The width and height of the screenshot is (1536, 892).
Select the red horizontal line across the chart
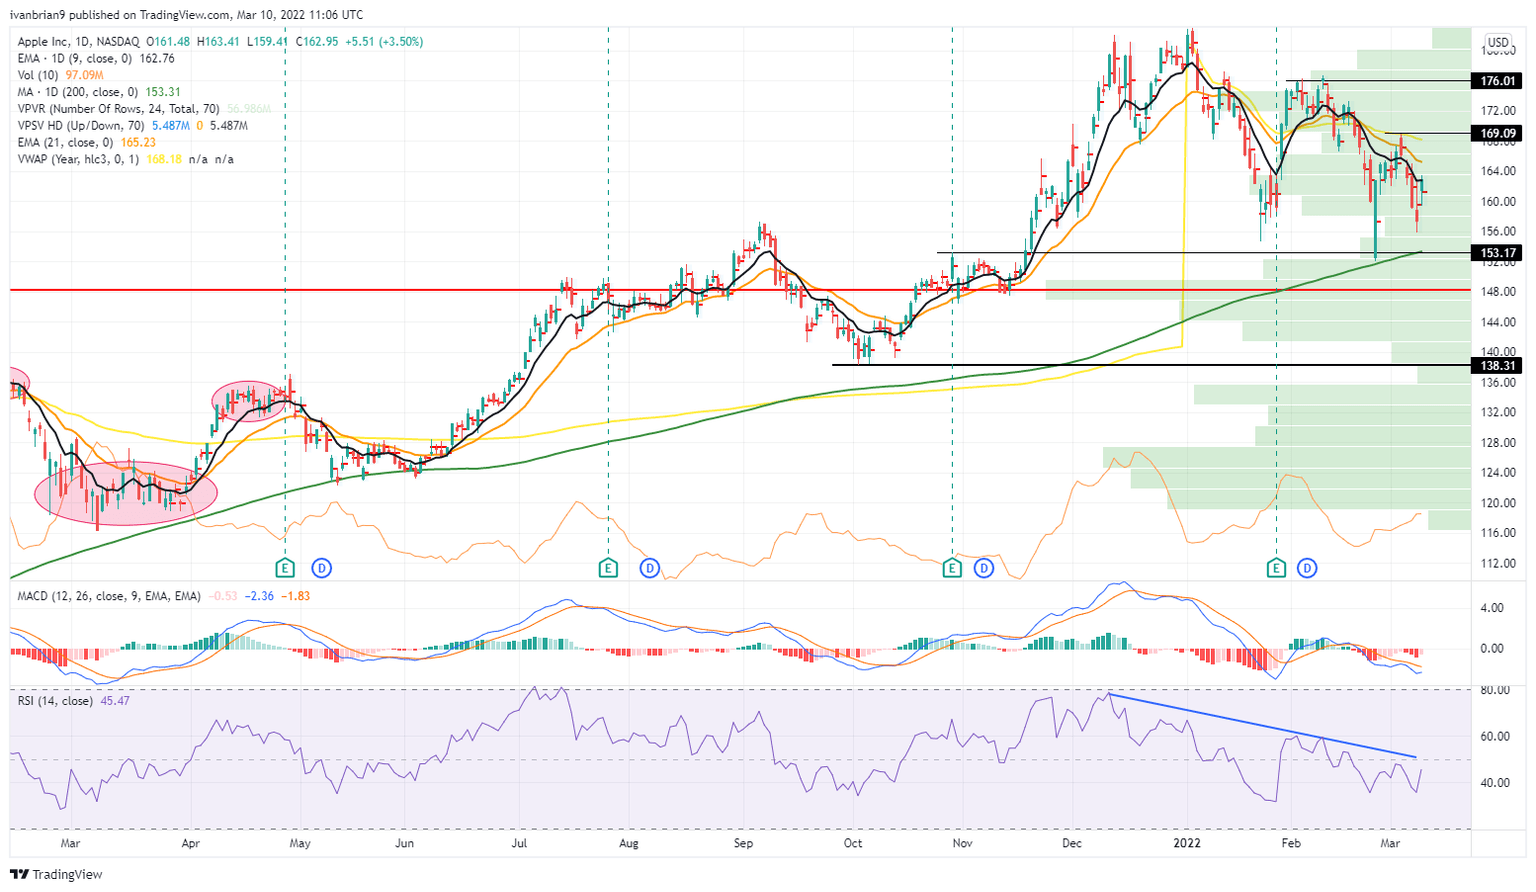tap(740, 290)
